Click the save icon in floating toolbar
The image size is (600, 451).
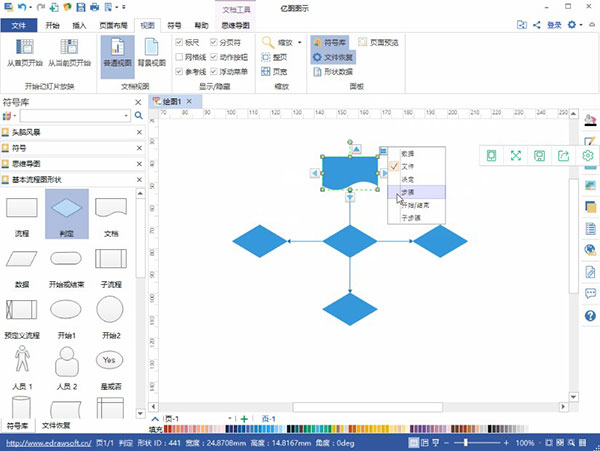(540, 155)
